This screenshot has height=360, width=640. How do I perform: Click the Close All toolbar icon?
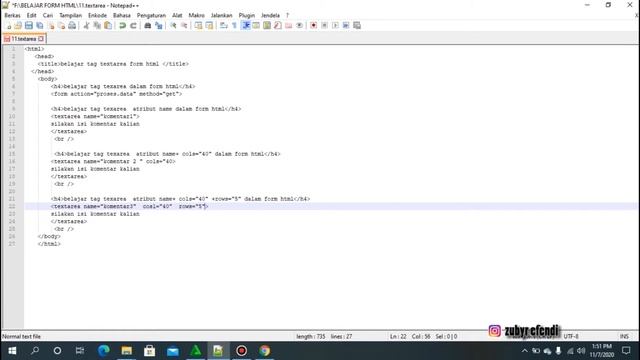tap(61, 26)
